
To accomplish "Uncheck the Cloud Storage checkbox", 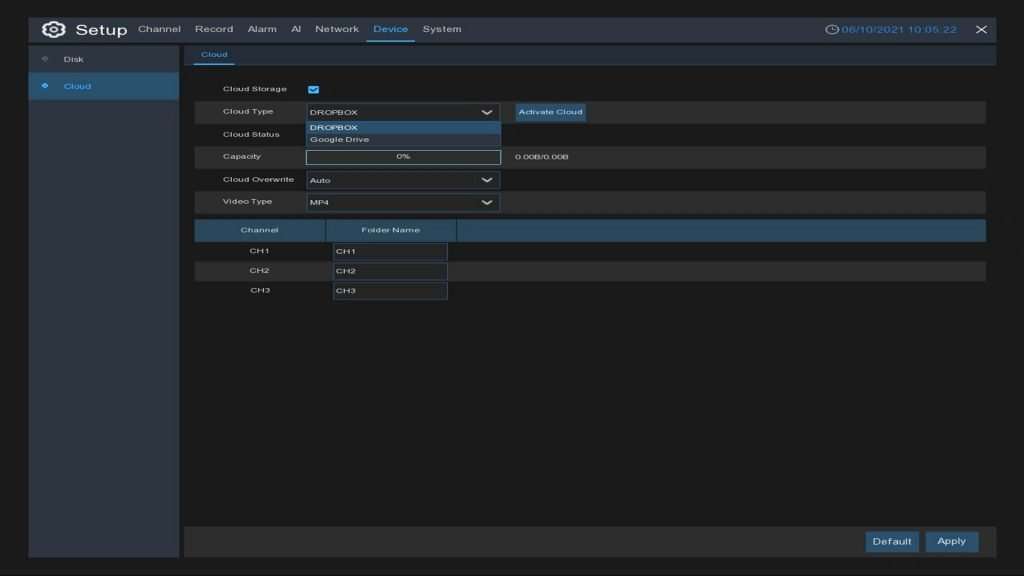I will [313, 90].
